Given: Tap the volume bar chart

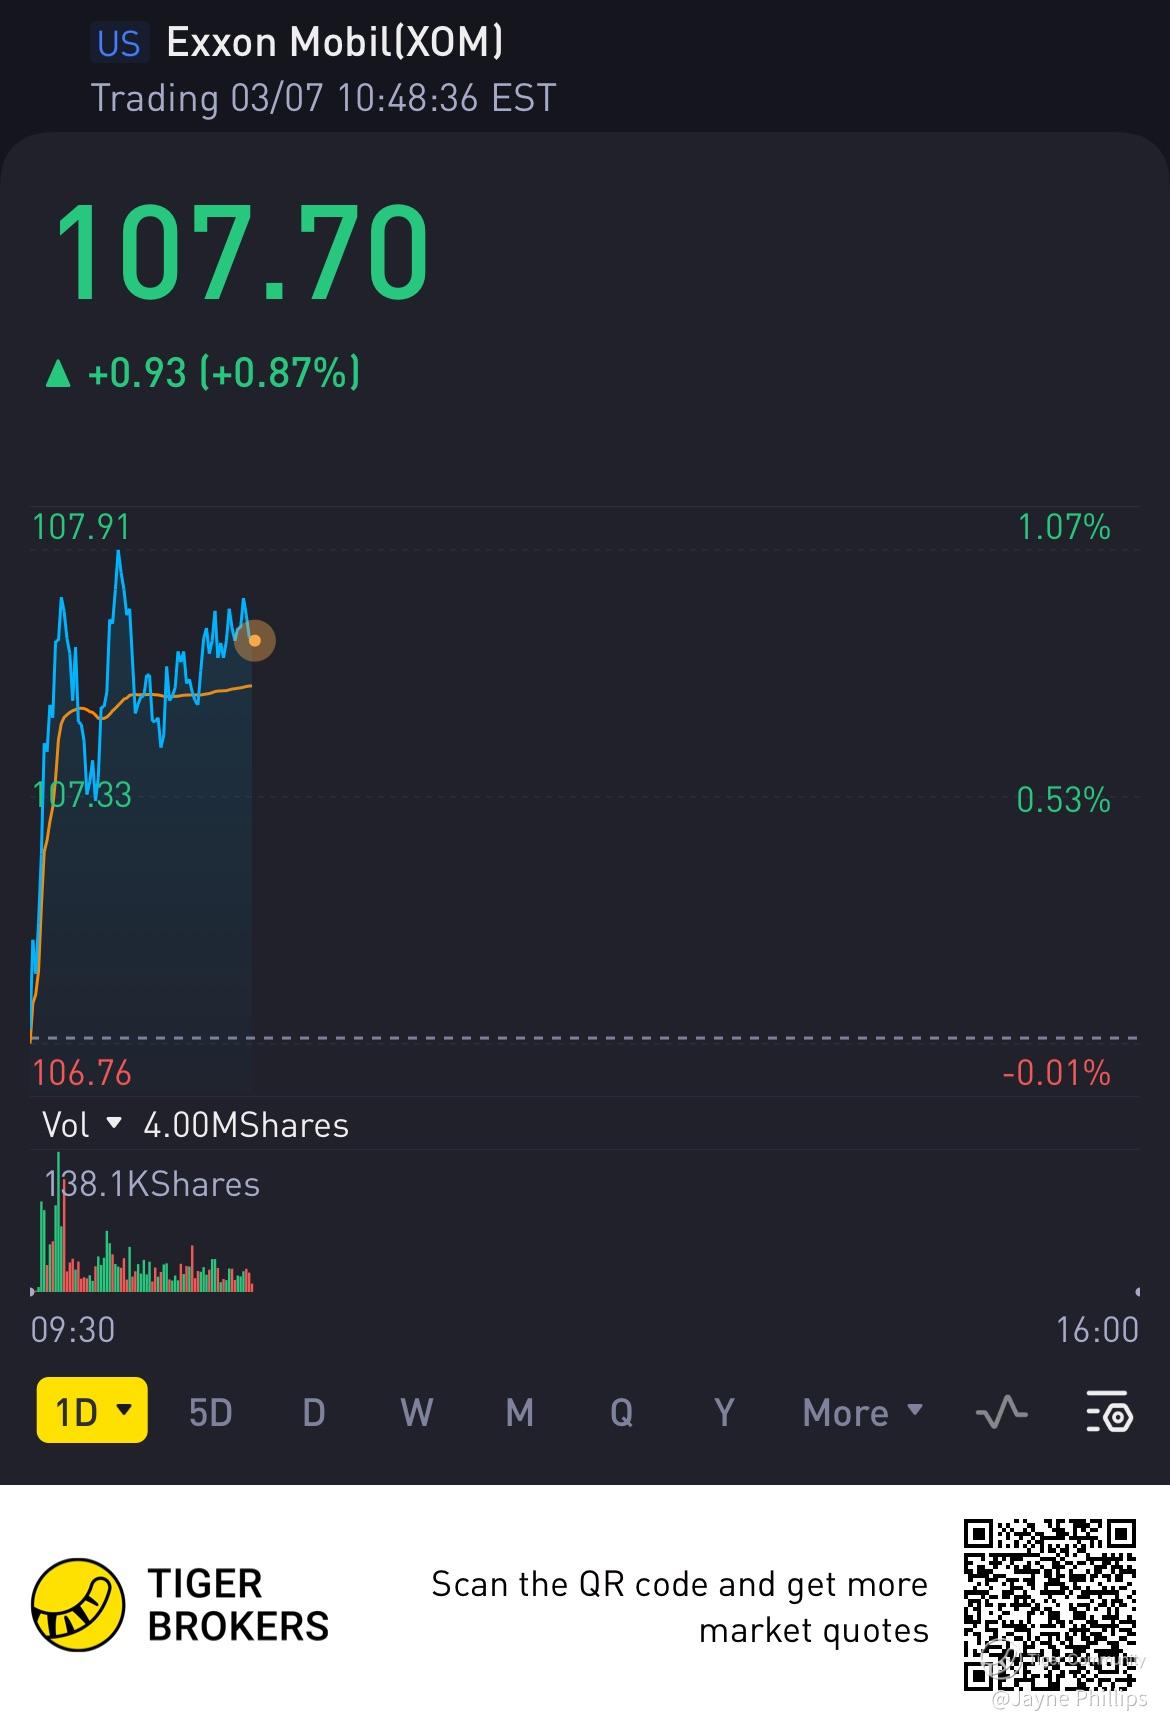Looking at the screenshot, I should tap(145, 1240).
